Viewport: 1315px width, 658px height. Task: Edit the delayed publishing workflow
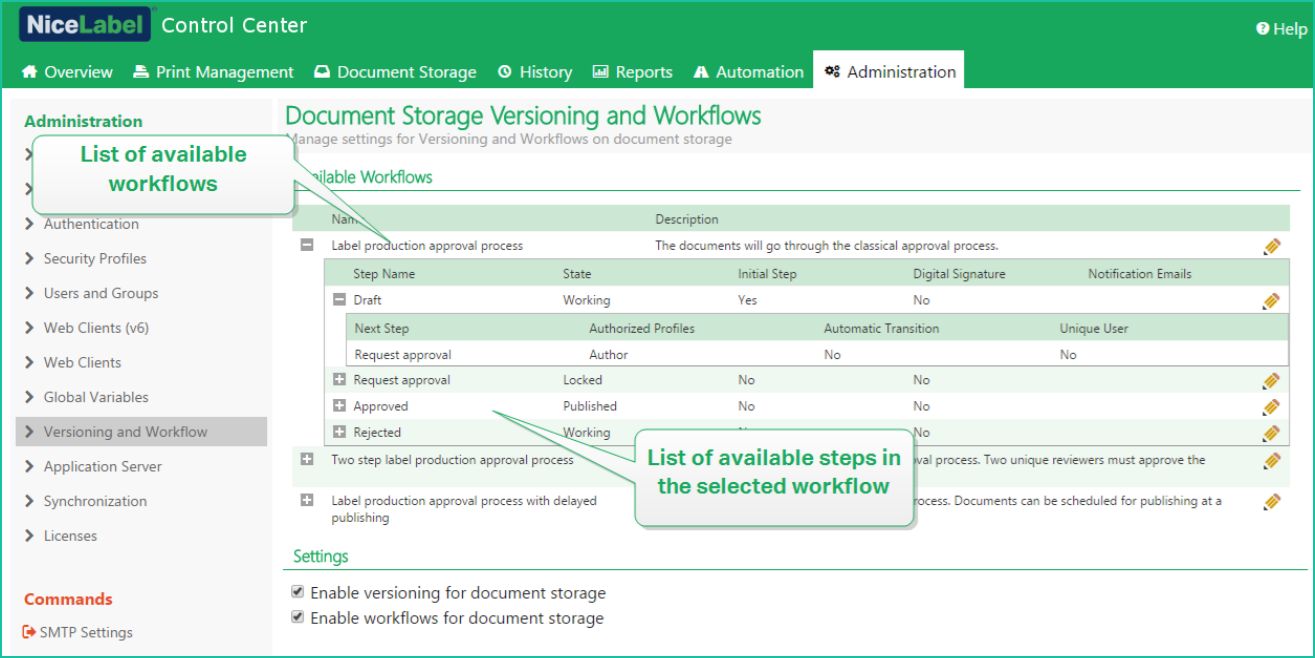pyautogui.click(x=1271, y=502)
